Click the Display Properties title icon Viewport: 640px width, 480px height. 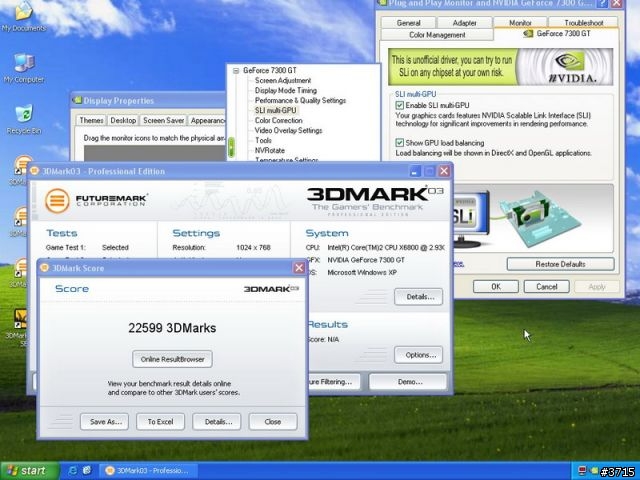(x=77, y=100)
